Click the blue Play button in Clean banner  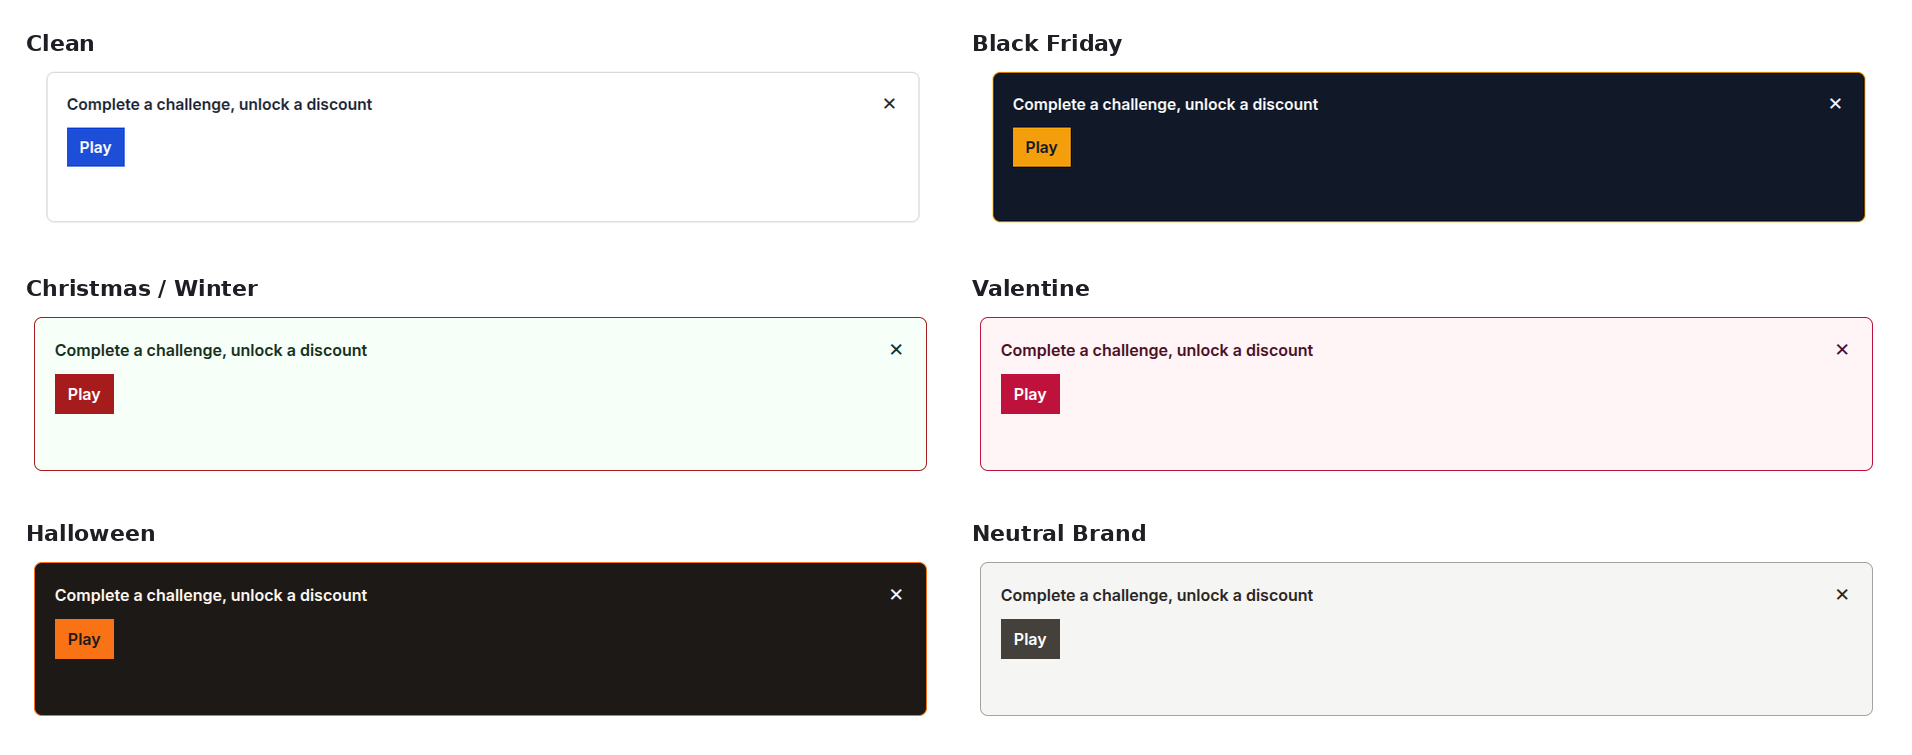point(96,147)
